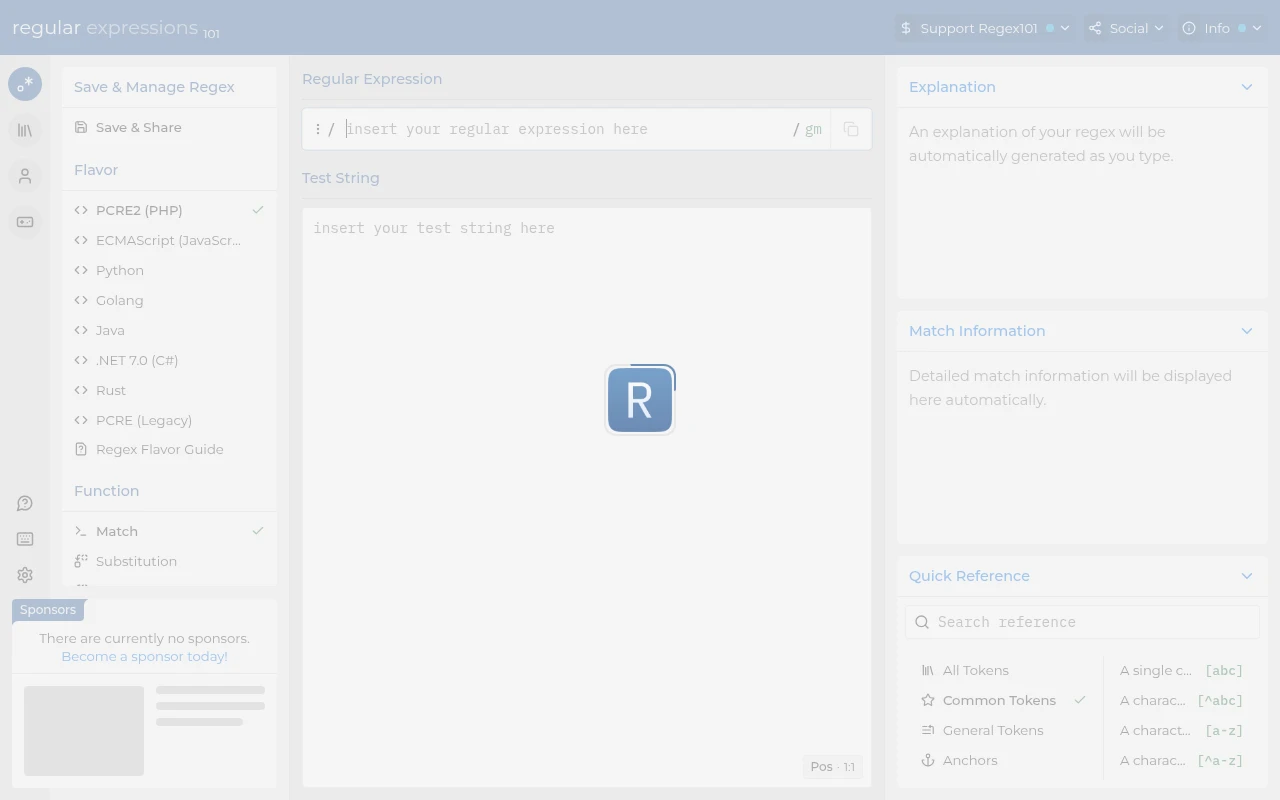Click the account user icon in sidebar
Viewport: 1280px width, 800px height.
pos(25,176)
